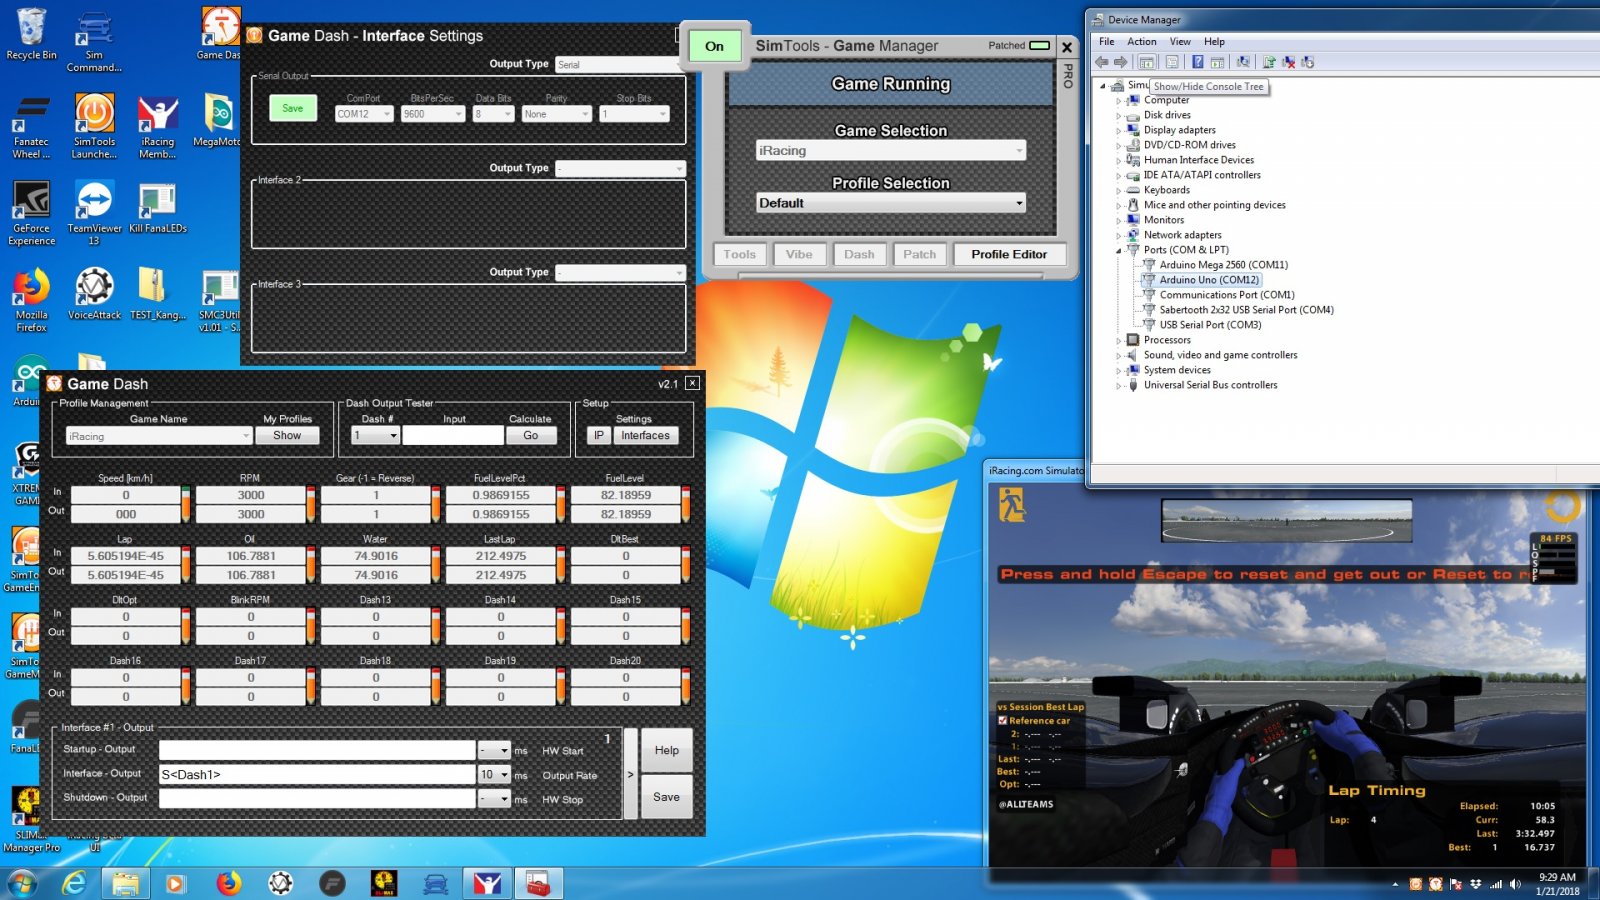This screenshot has height=900, width=1600.
Task: Toggle the Patched indicator in Game Manager
Action: click(1040, 46)
